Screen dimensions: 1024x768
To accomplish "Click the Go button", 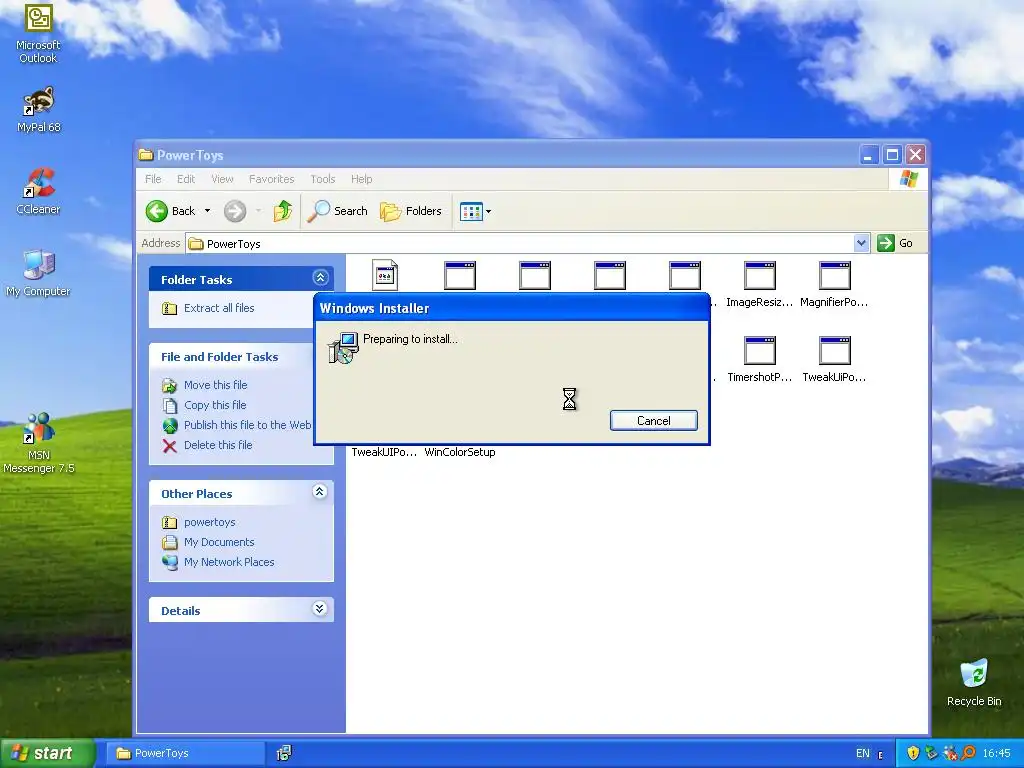I will (895, 243).
